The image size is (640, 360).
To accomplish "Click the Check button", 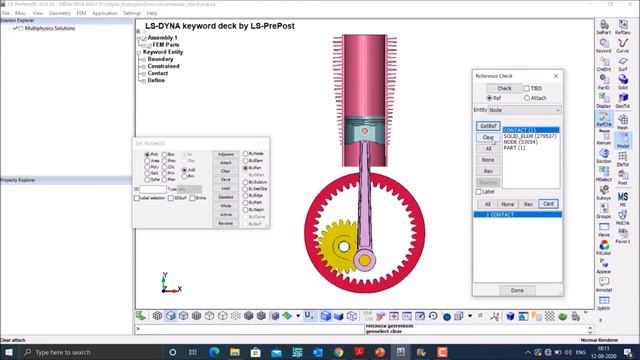I will 504,88.
